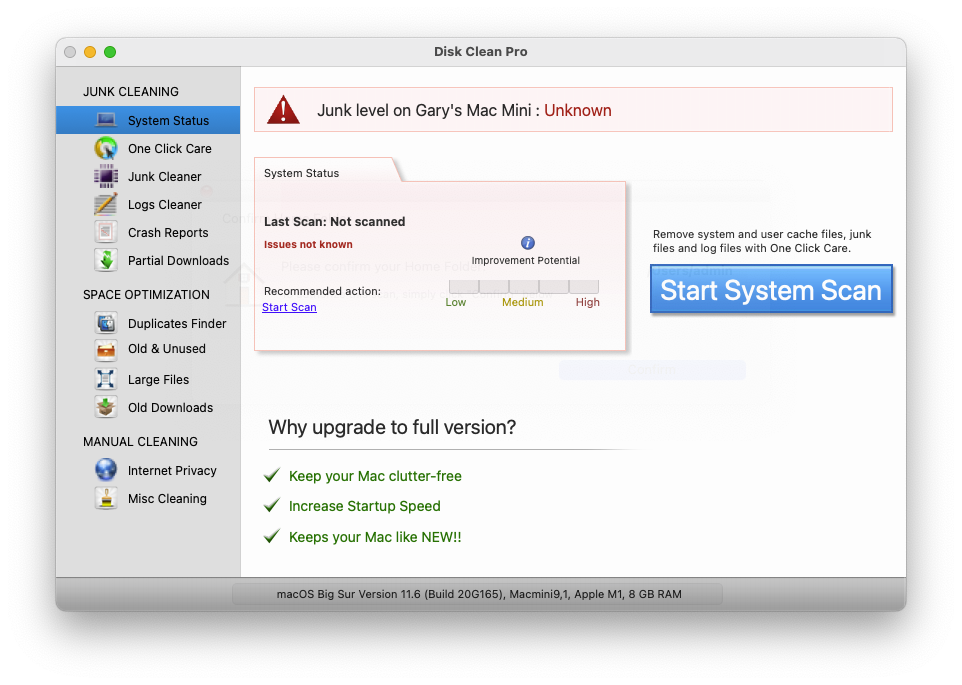Viewport: 962px width, 685px height.
Task: Click the SPACE OPTIMIZATION section header
Action: (146, 294)
